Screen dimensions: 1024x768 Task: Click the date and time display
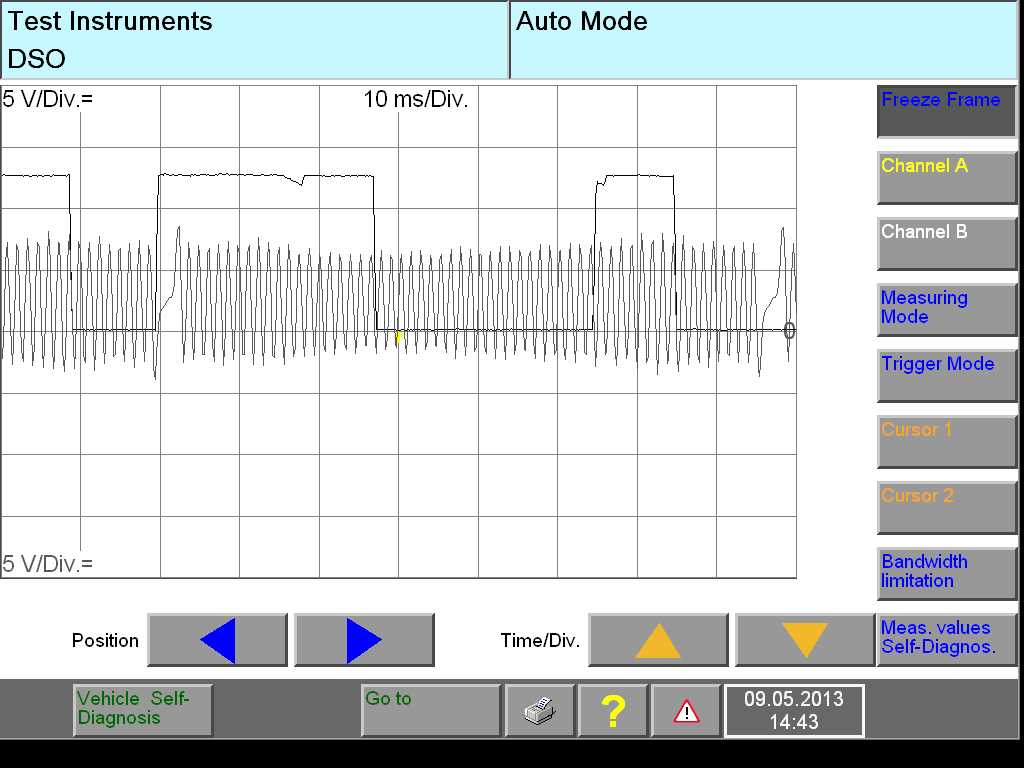pyautogui.click(x=793, y=710)
